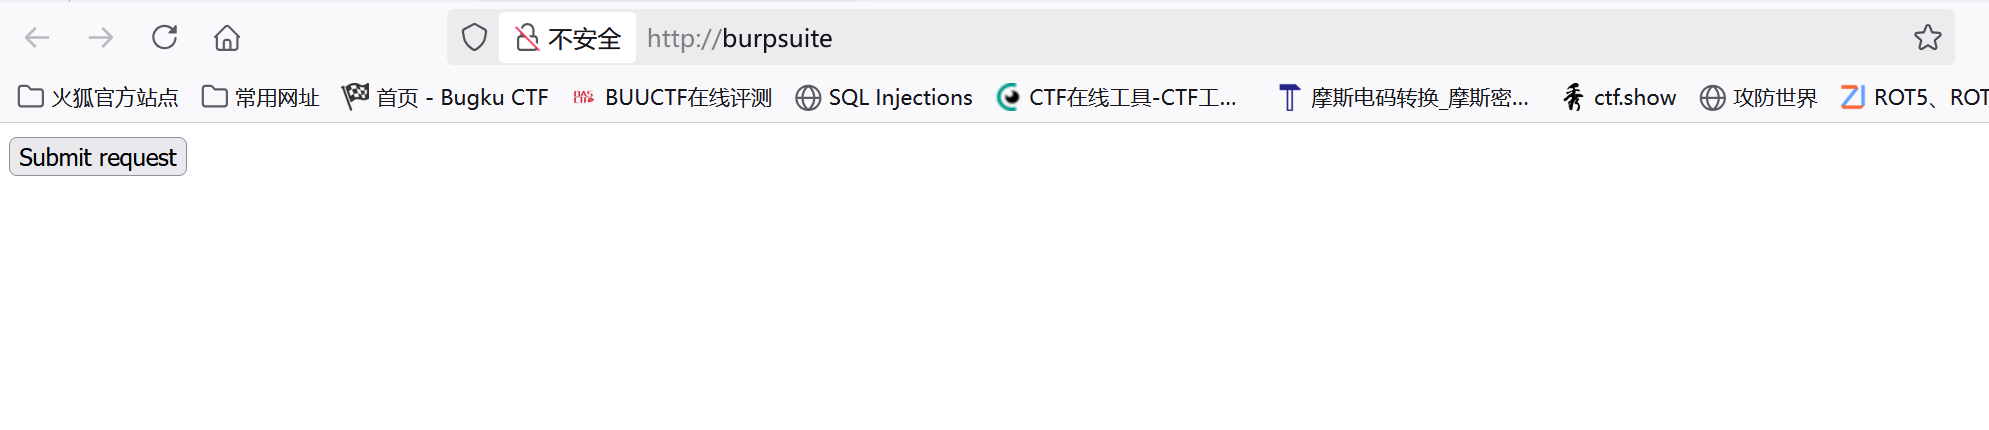Click the insecure connection padlock indicator

coord(527,38)
